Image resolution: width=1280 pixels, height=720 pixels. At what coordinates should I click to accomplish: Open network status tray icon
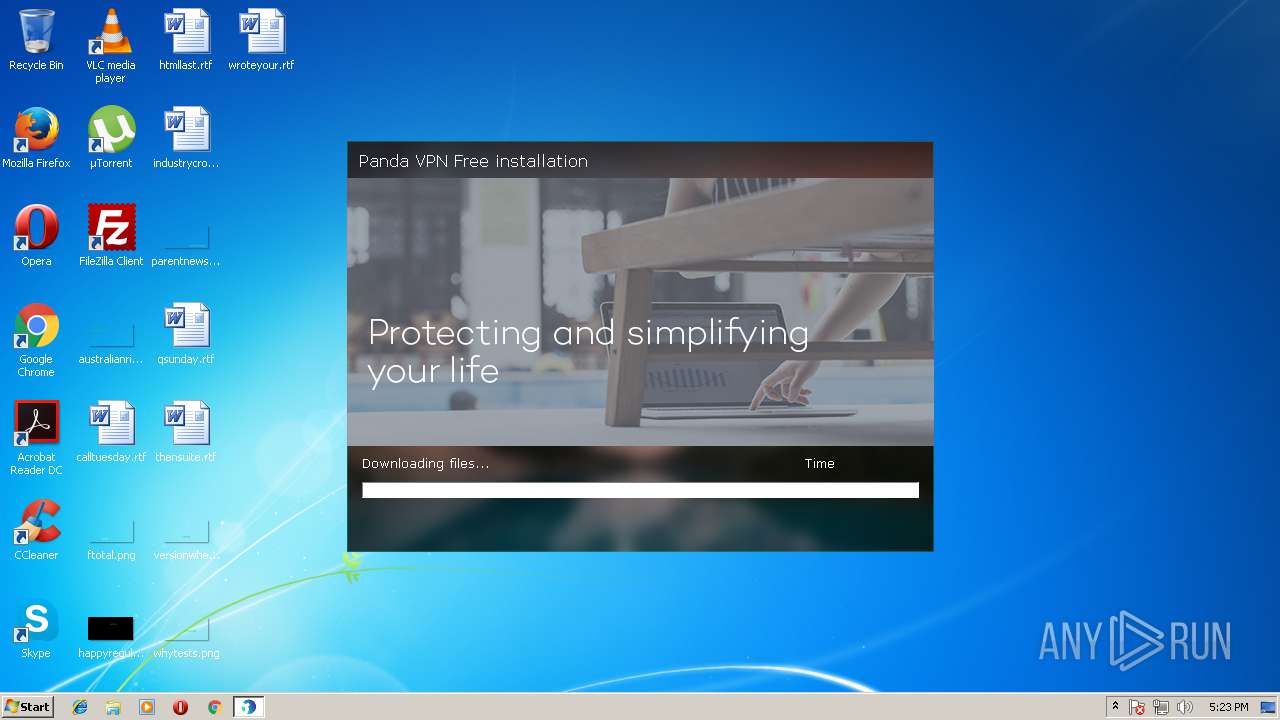1161,707
